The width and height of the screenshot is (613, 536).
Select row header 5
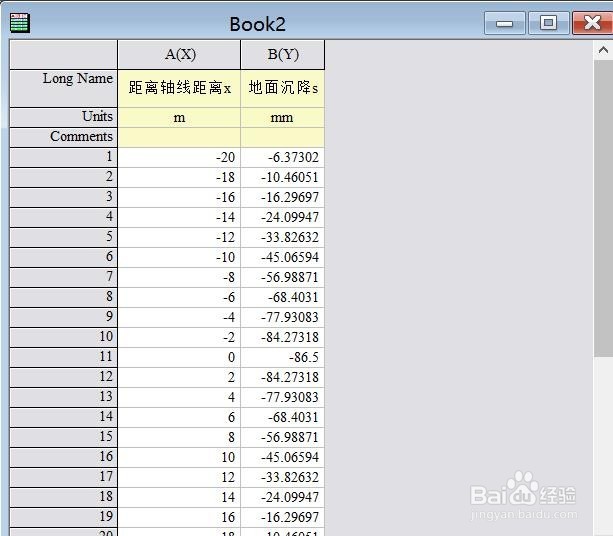coord(64,237)
